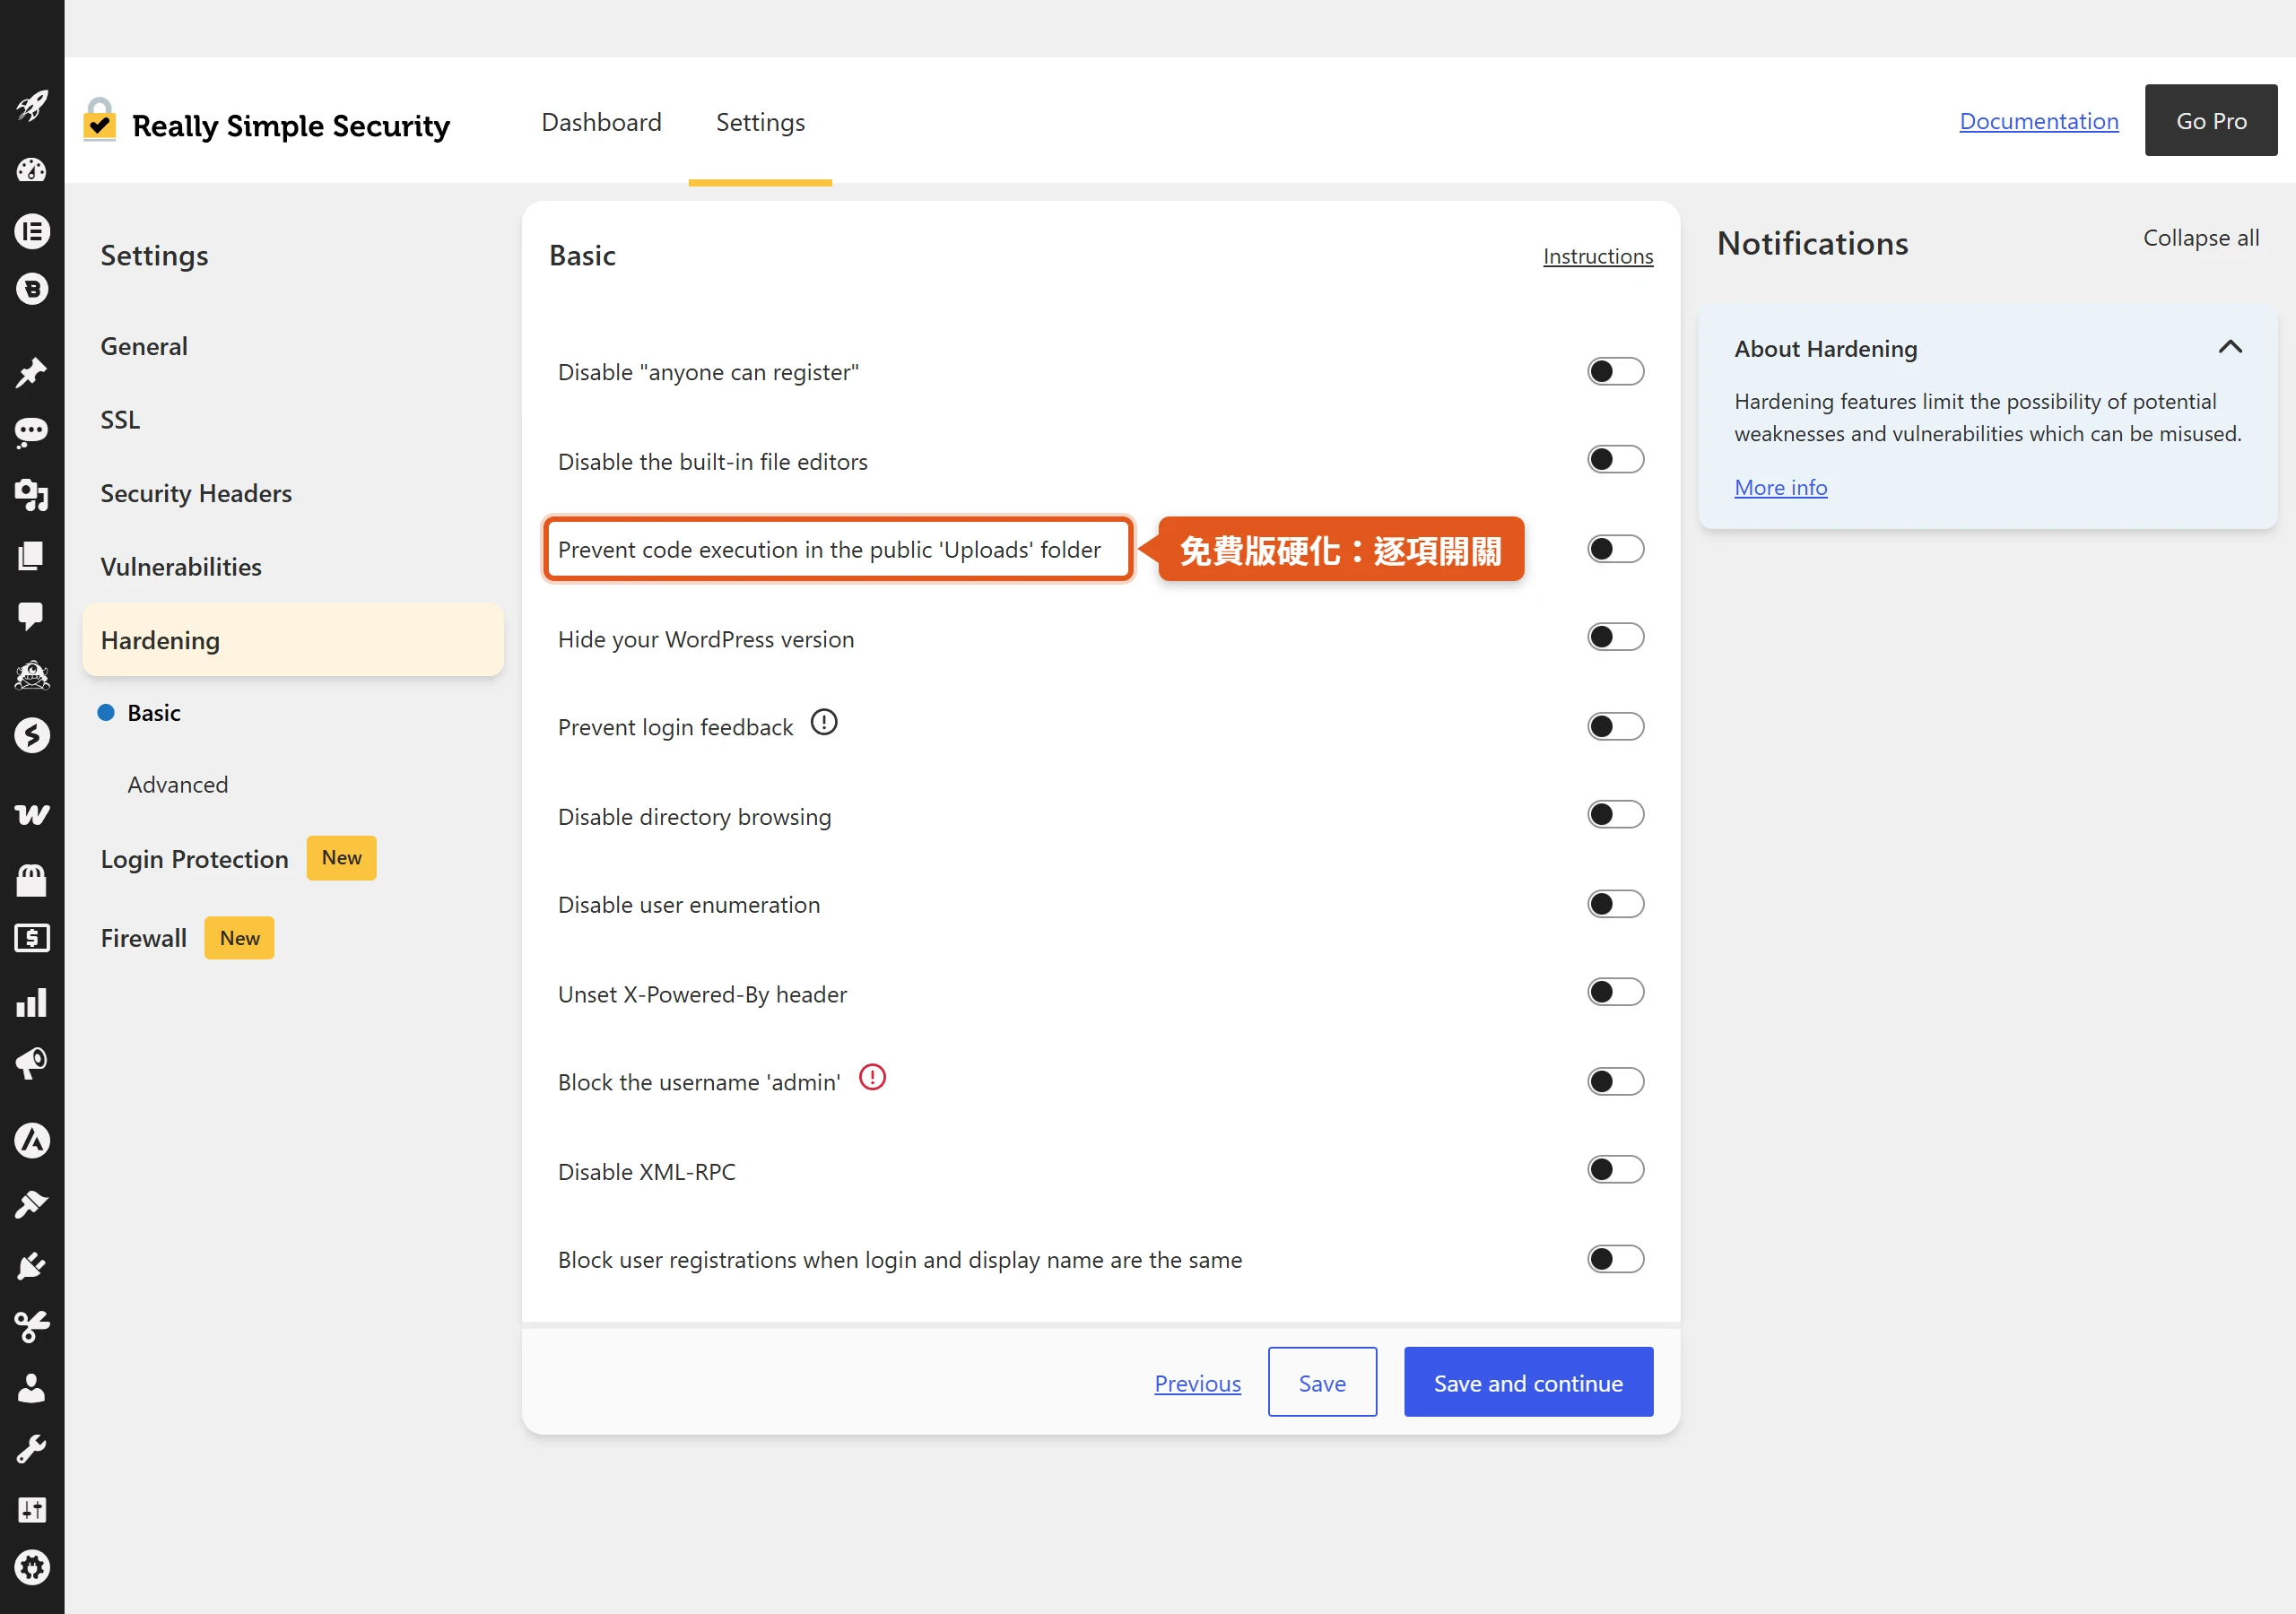Toggle Hide your WordPress version switch
Screen dimensions: 2296x1614
pos(1615,637)
